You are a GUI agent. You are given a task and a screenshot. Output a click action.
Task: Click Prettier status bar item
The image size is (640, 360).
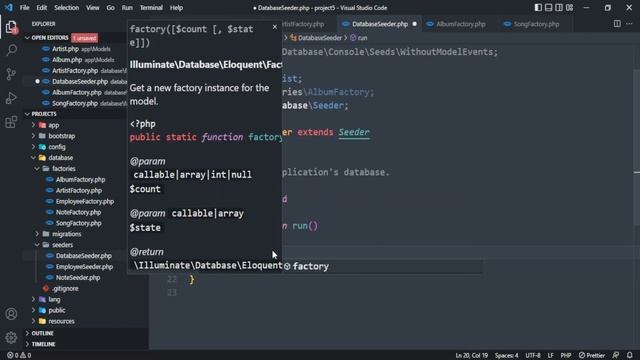pos(592,356)
